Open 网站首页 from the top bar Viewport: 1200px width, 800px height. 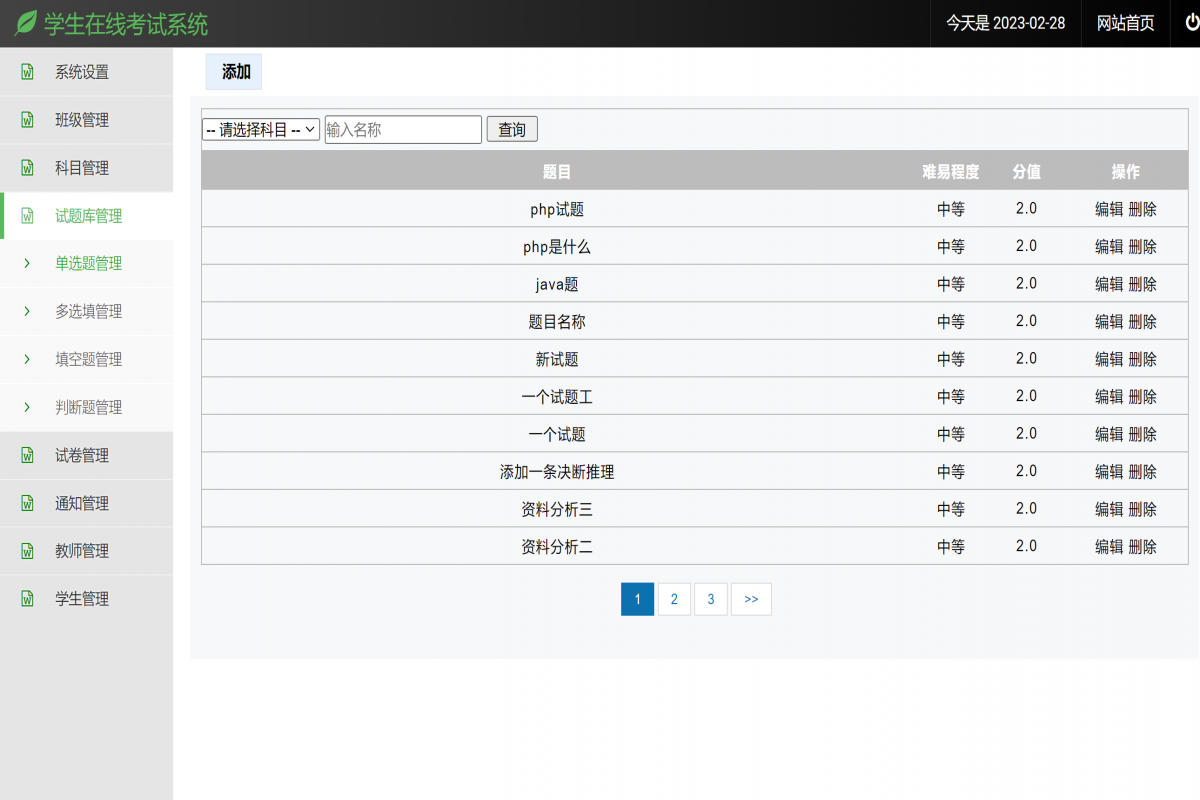point(1124,23)
